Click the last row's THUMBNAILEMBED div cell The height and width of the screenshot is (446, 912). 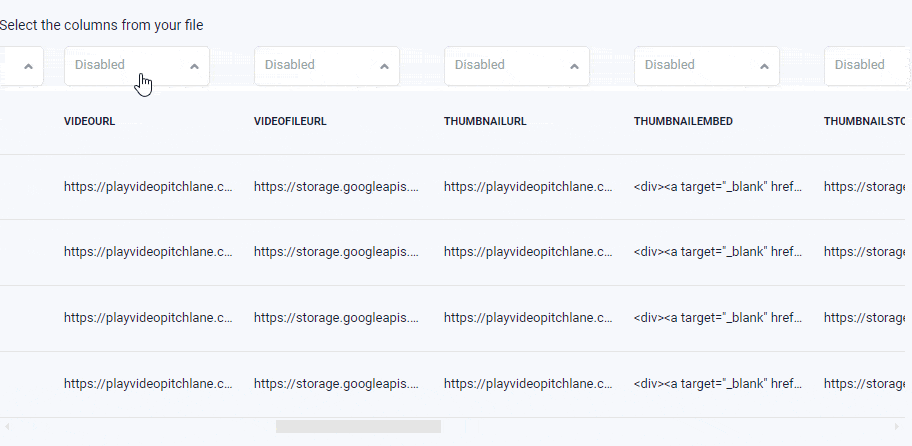click(x=718, y=384)
